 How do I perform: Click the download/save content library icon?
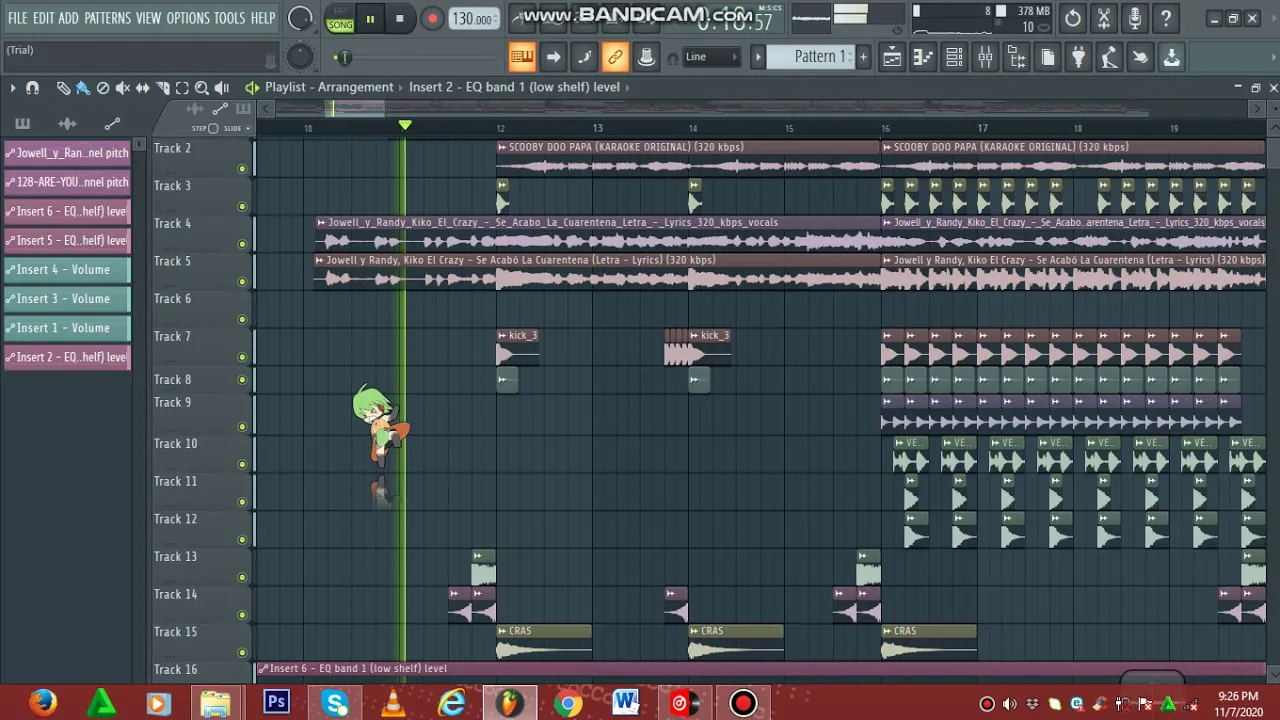pos(1171,57)
